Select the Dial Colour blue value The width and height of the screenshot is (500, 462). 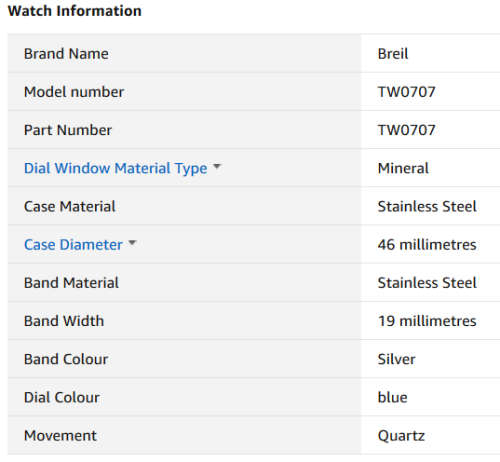pos(392,397)
